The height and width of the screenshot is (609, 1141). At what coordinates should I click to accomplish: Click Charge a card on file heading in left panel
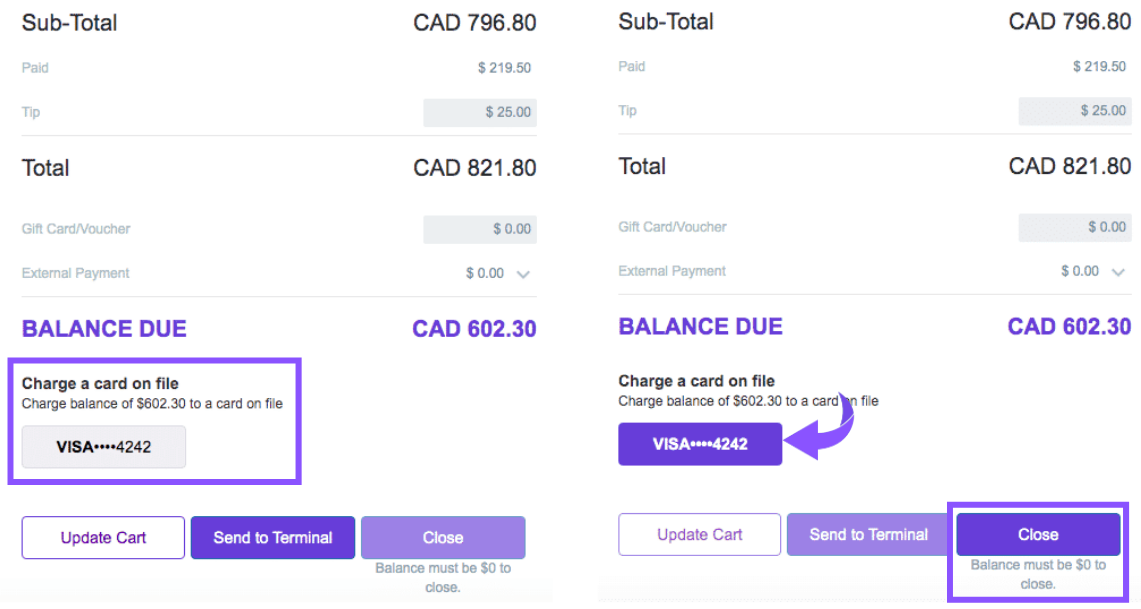100,383
